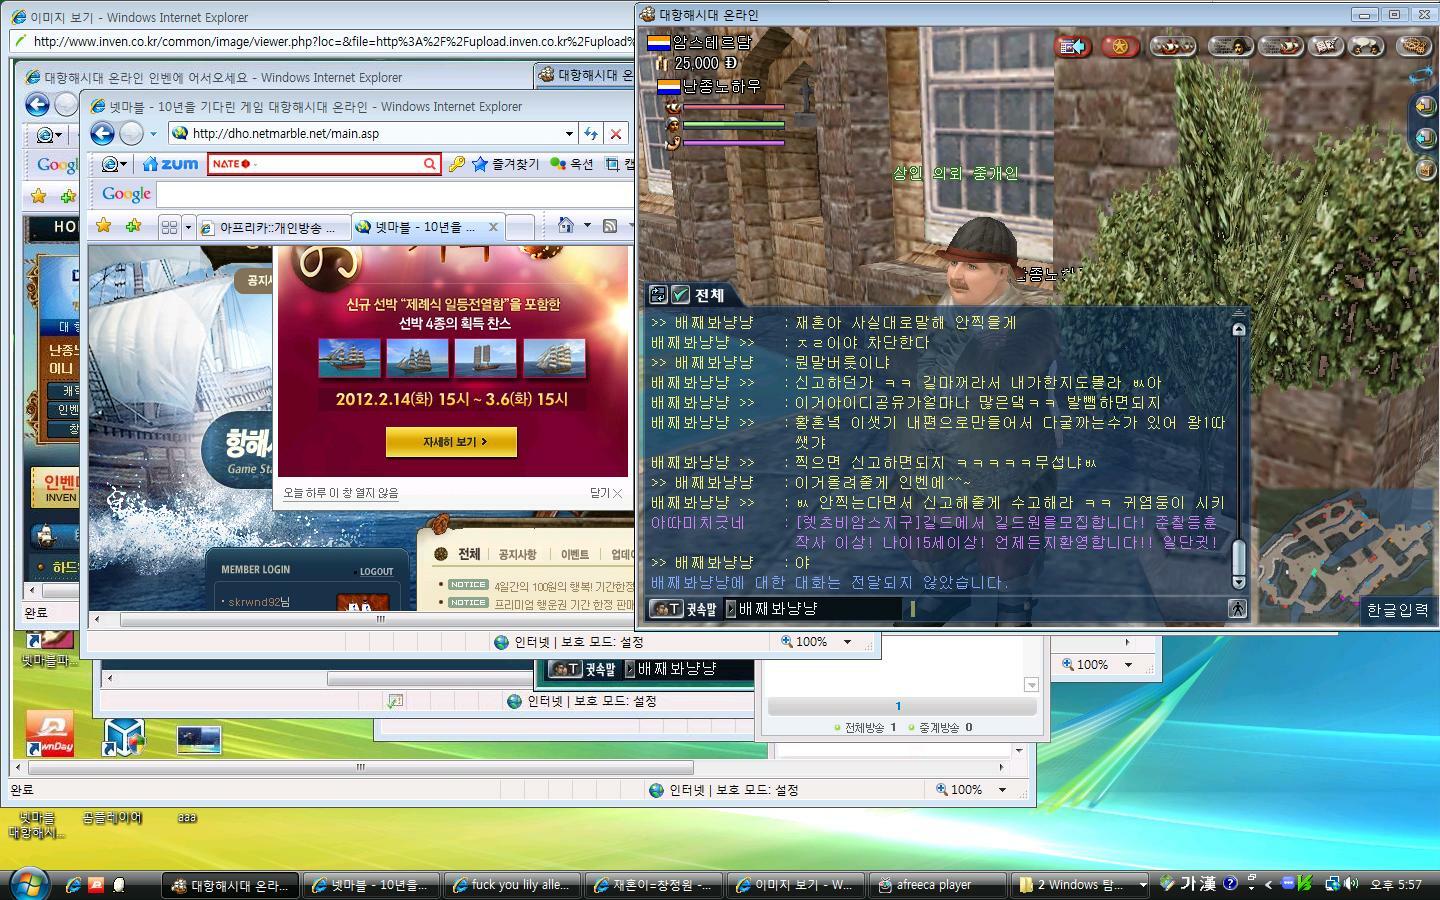Open the 100% zoom level dropdown arrow
1440x900 pixels.
(847, 642)
